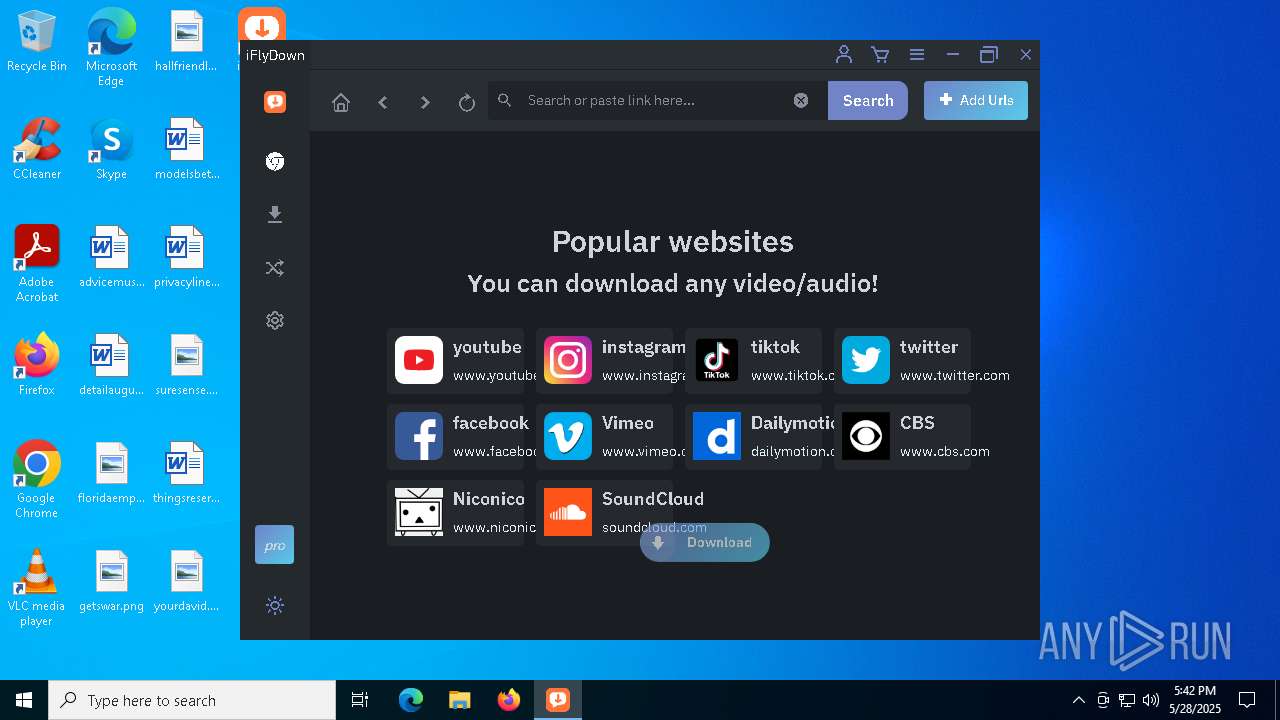Open network status icon in tray
The image size is (1280, 720).
pos(1127,700)
